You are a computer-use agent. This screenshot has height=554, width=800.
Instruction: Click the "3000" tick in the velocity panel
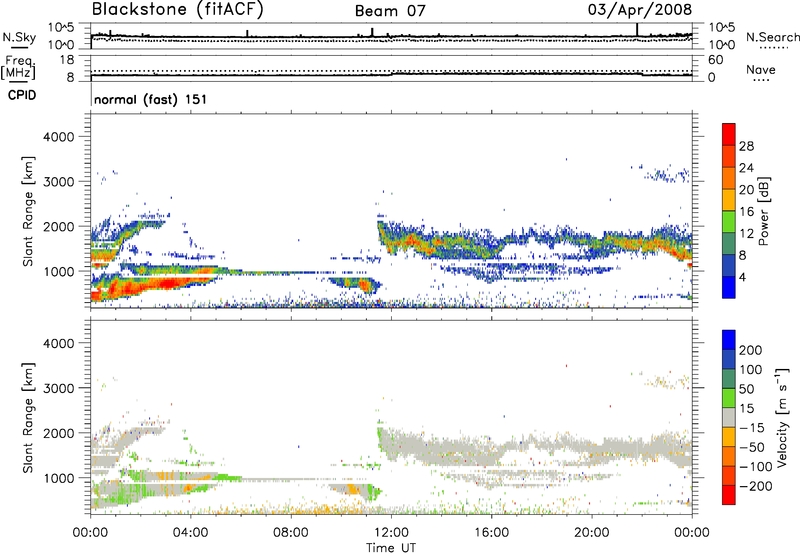[58, 388]
